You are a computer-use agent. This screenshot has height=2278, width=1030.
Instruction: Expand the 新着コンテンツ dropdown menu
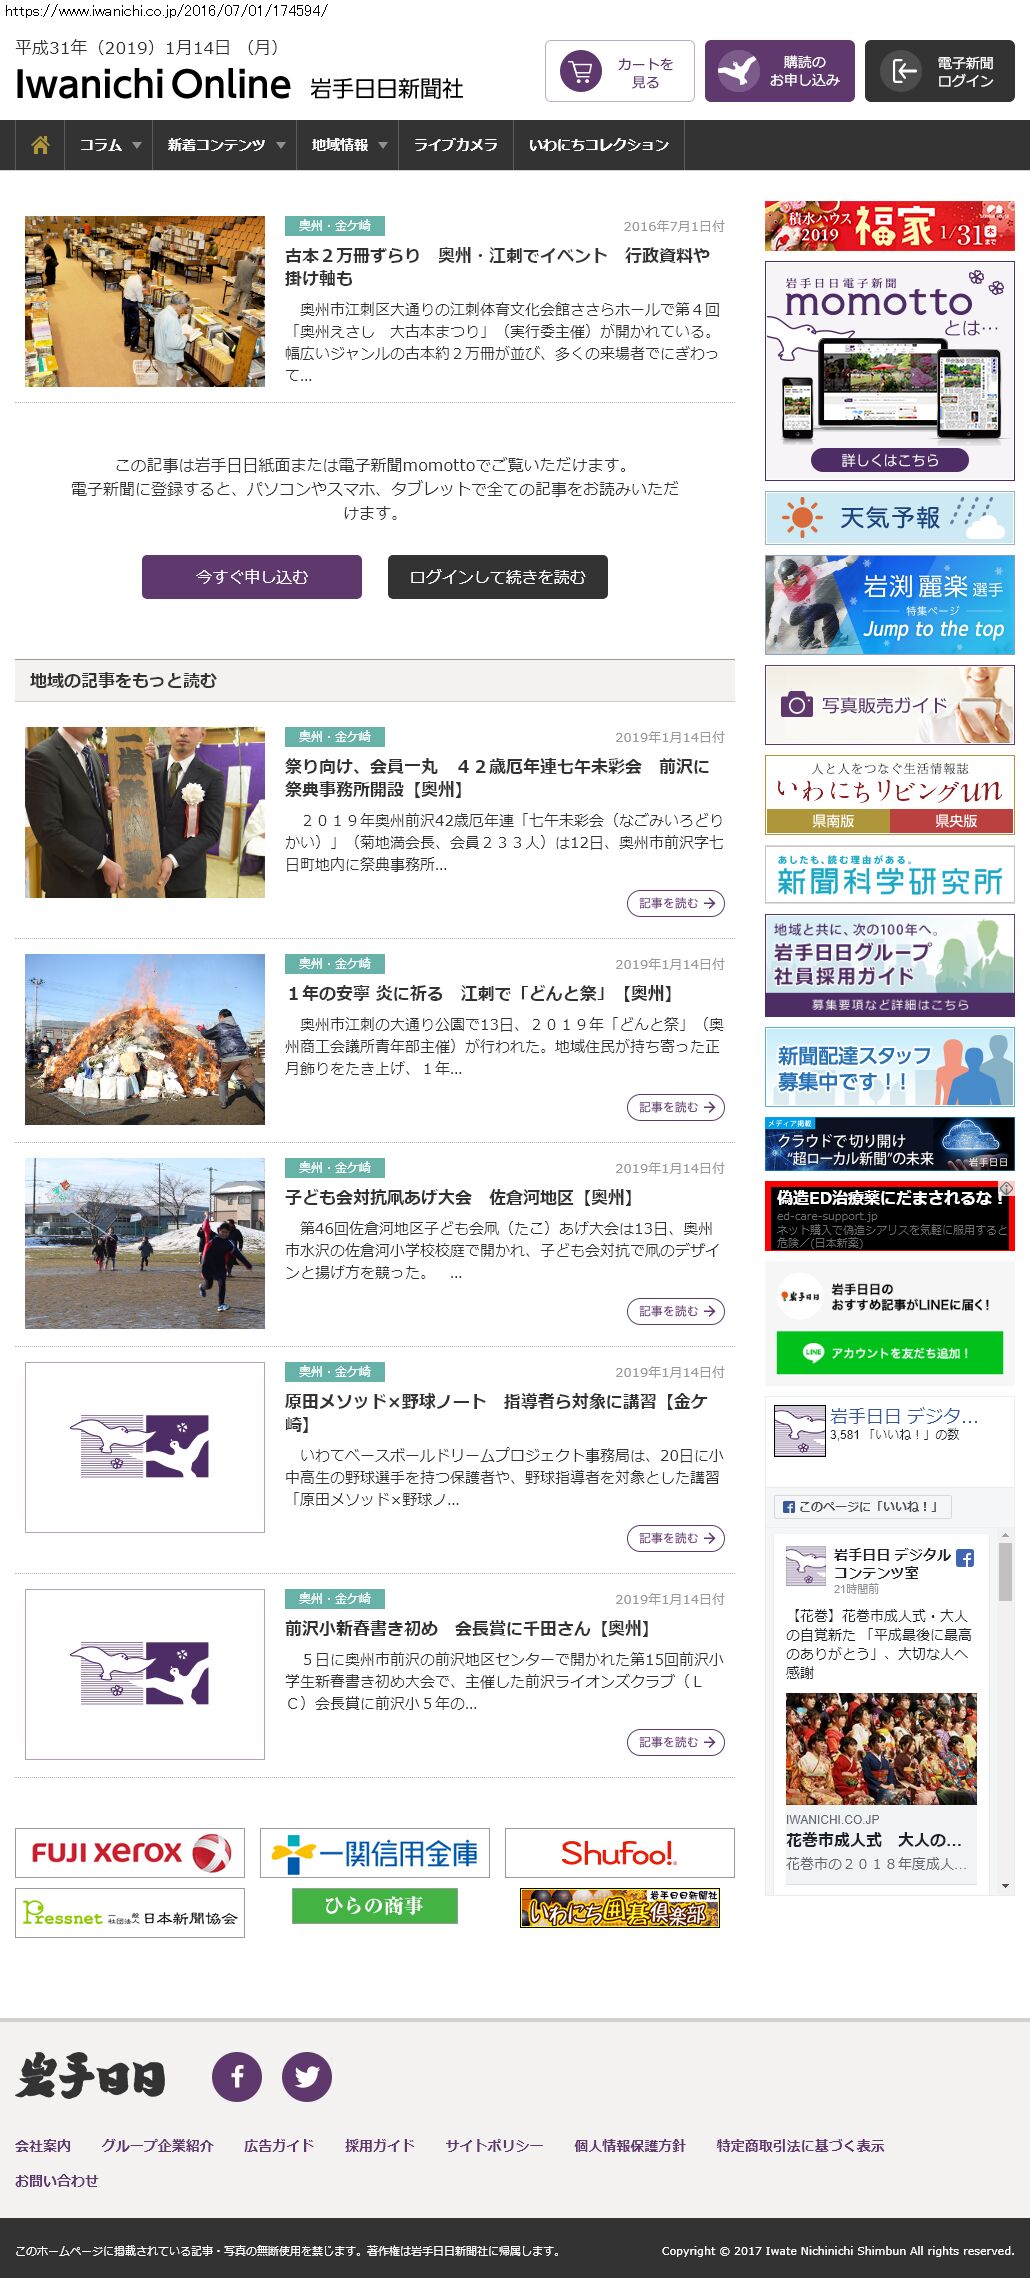coord(225,145)
